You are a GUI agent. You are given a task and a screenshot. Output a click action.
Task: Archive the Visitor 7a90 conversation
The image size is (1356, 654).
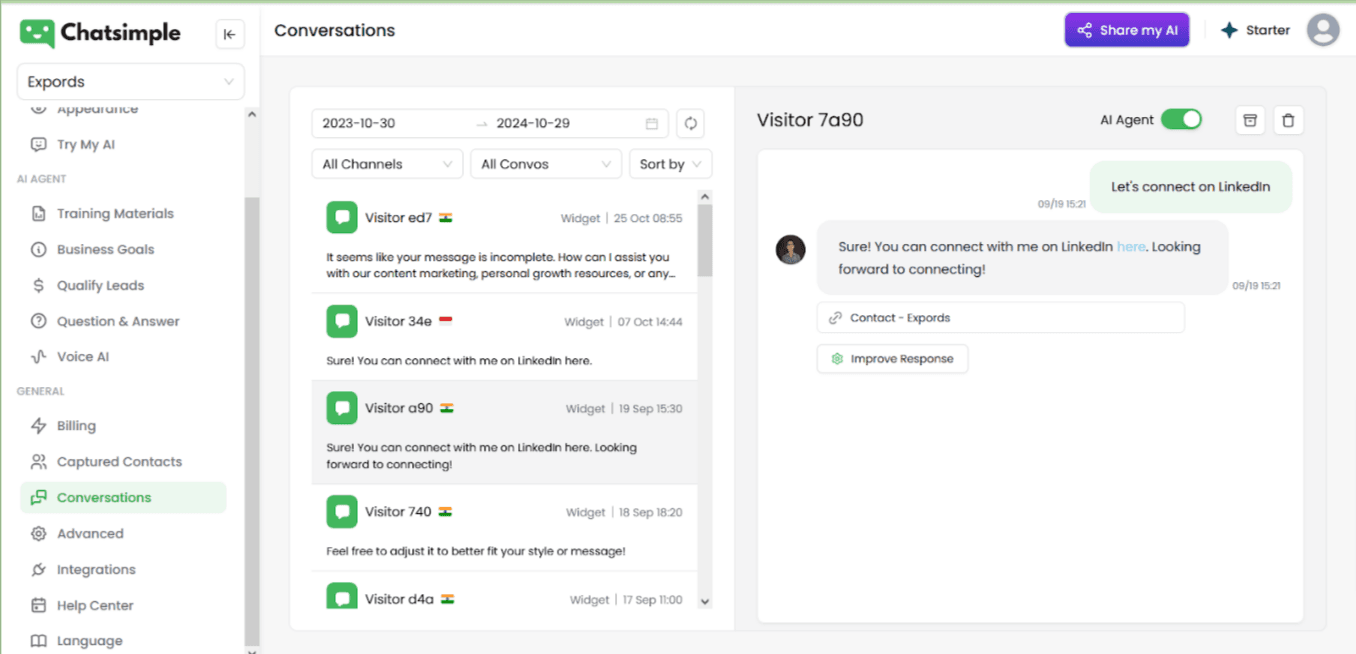tap(1249, 120)
